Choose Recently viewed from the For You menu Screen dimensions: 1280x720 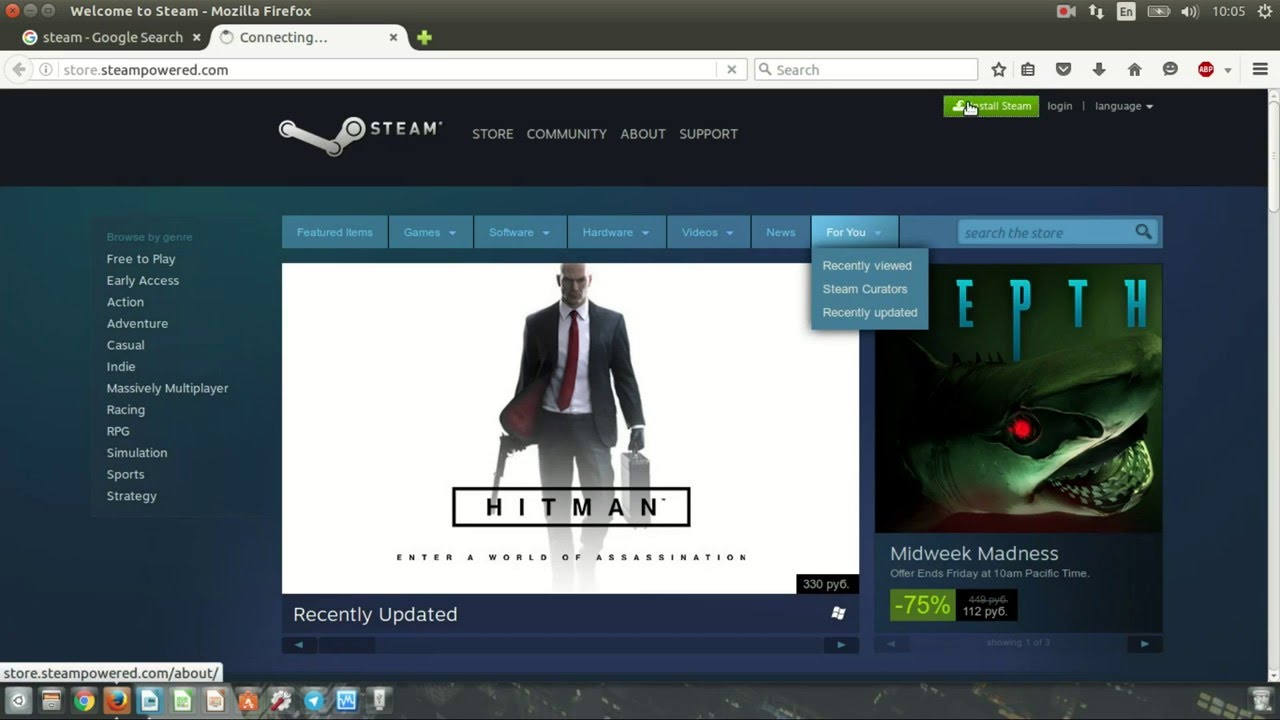coord(867,266)
